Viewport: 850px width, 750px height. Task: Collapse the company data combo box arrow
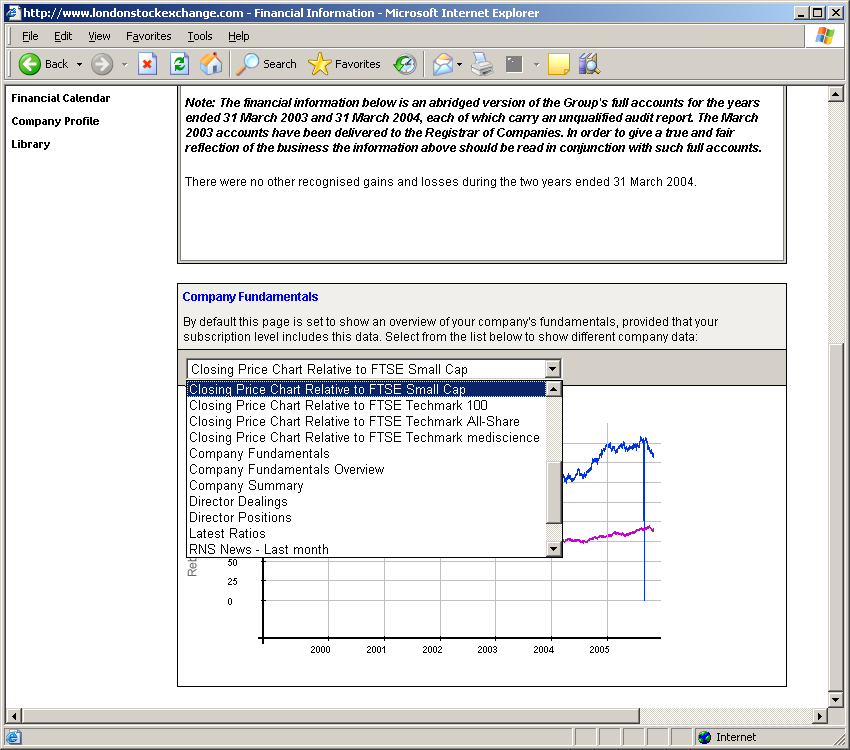[x=552, y=369]
